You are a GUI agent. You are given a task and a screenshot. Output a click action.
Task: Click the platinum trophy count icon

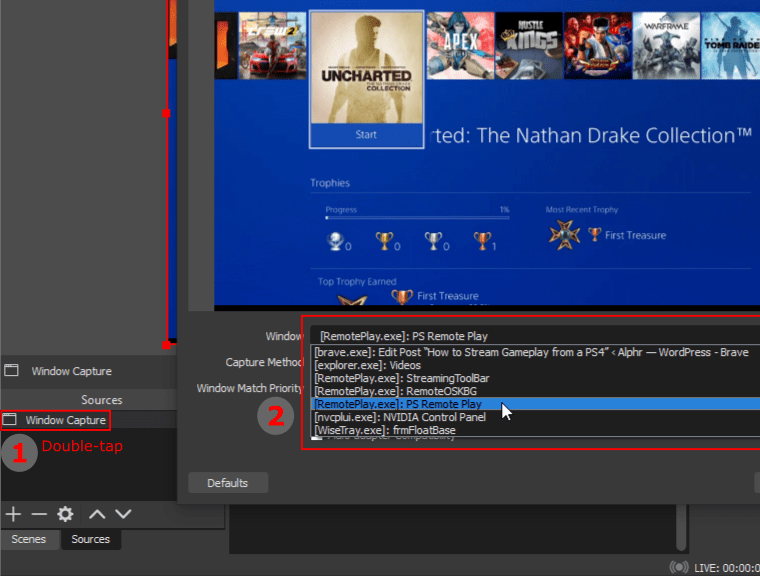pos(335,241)
